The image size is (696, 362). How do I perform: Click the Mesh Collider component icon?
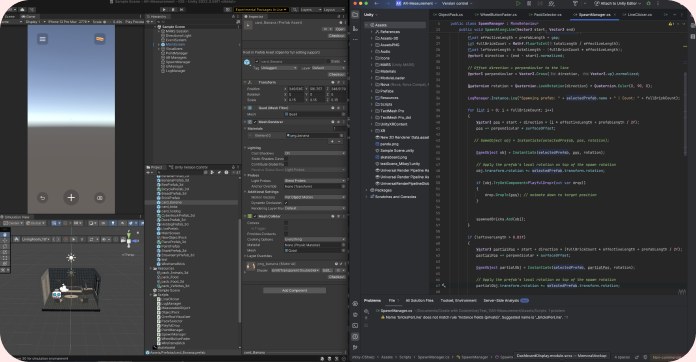250,216
